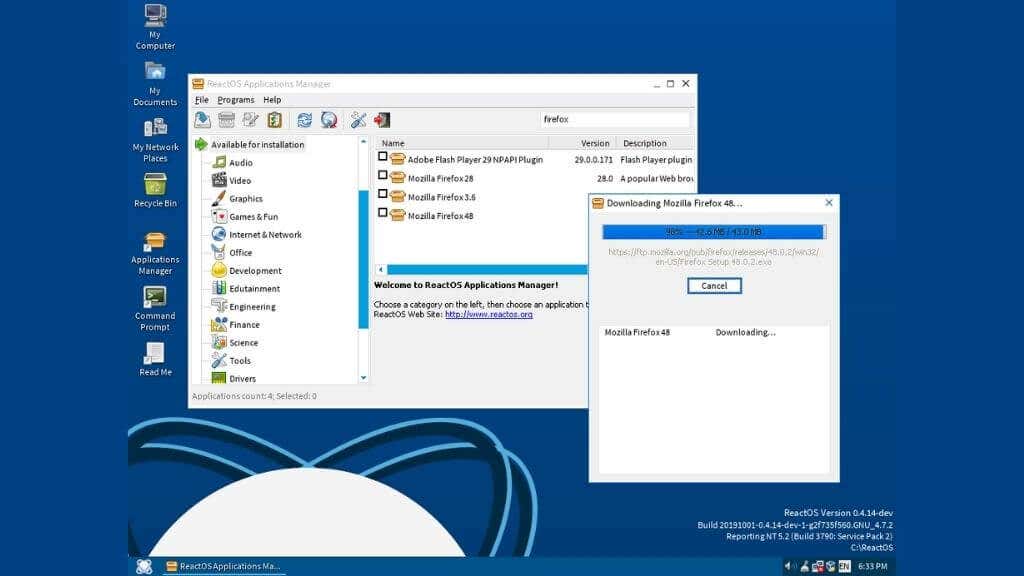Select the Install toolbar icon
The height and width of the screenshot is (576, 1024).
[x=202, y=119]
